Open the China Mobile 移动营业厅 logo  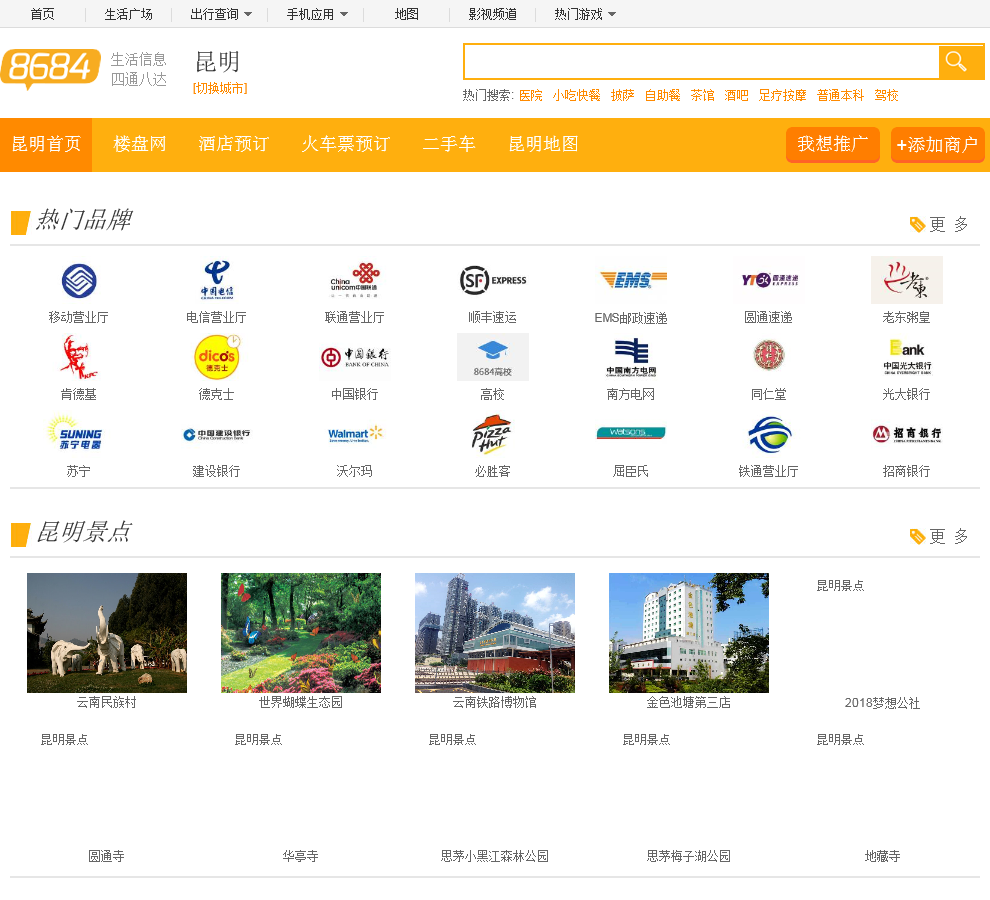tap(79, 280)
